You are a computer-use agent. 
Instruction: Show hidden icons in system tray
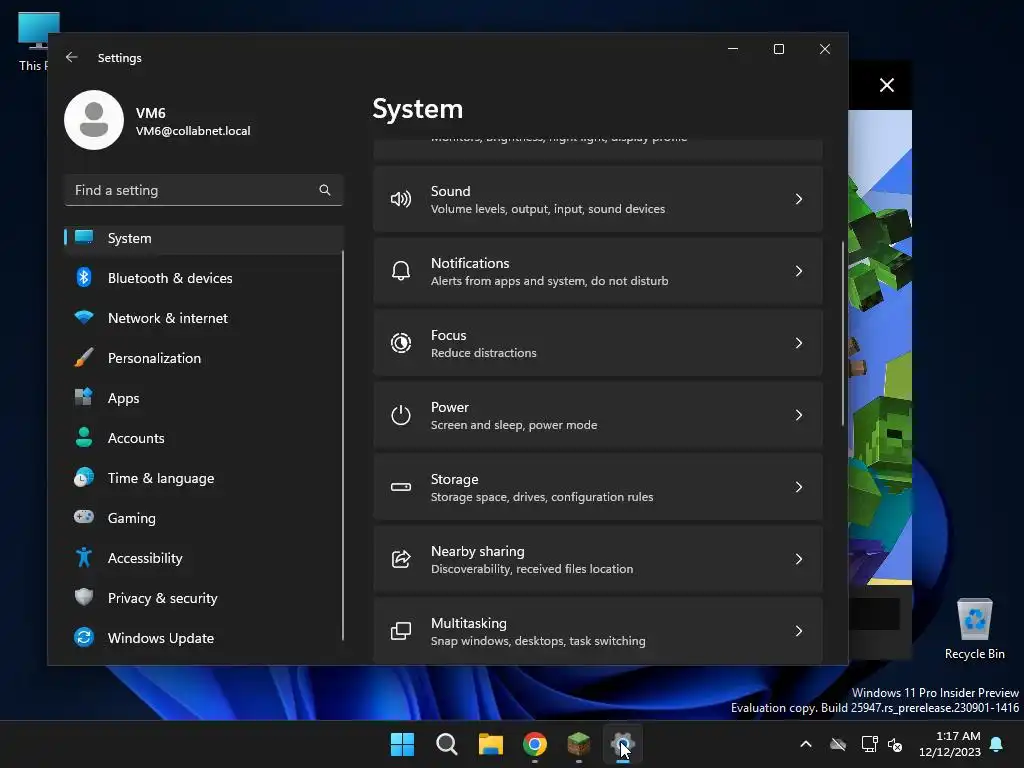click(806, 744)
